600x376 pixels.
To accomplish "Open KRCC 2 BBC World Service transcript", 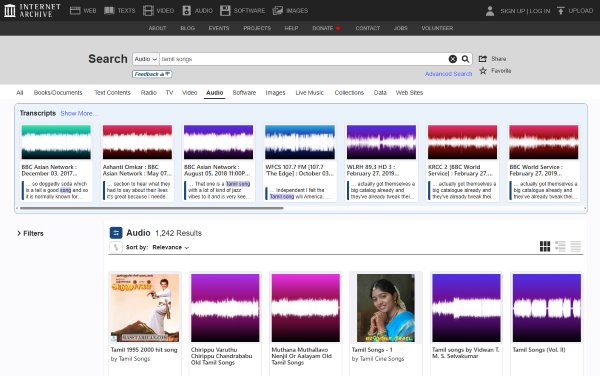I will (462, 163).
